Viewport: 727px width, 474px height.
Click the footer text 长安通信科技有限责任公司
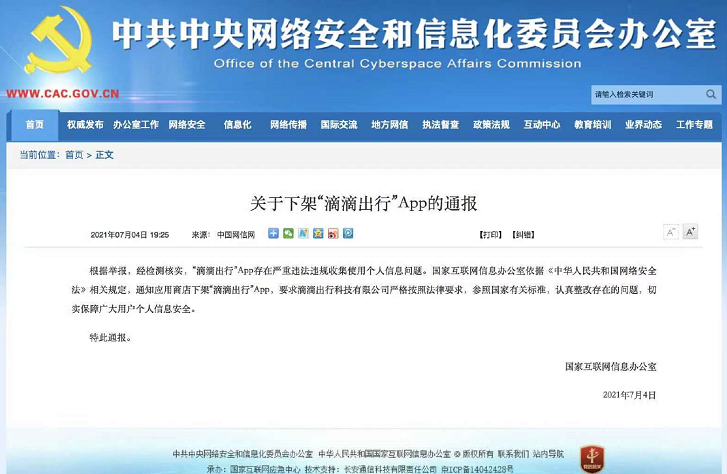point(390,469)
